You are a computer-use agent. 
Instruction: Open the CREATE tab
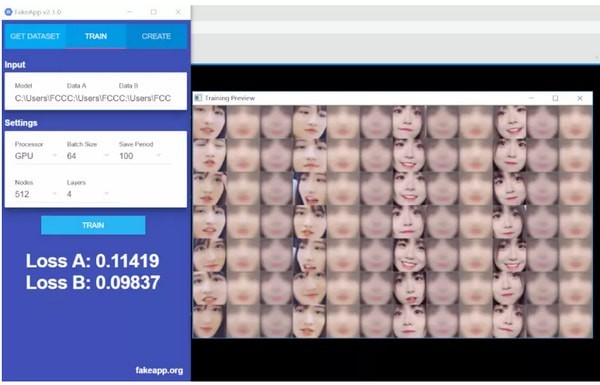click(x=156, y=36)
